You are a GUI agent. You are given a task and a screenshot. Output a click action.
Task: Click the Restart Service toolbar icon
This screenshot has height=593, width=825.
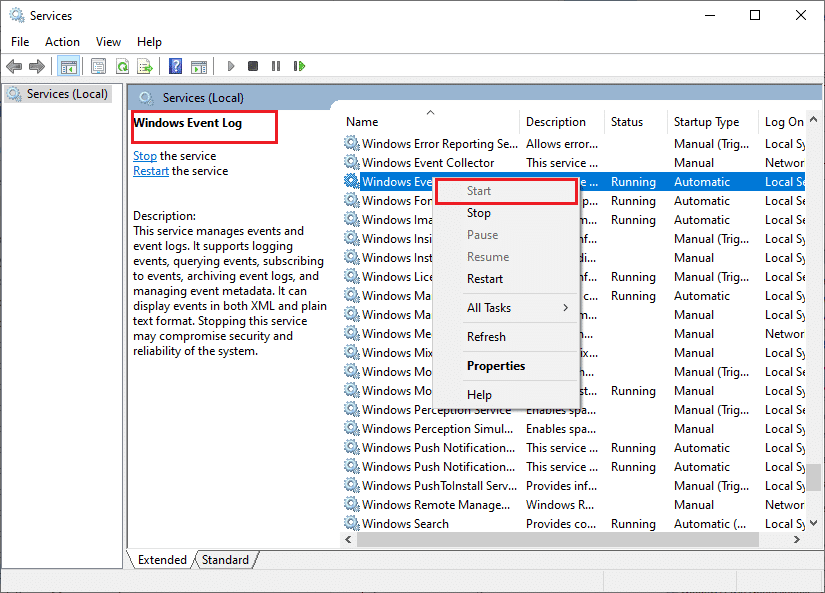click(299, 67)
